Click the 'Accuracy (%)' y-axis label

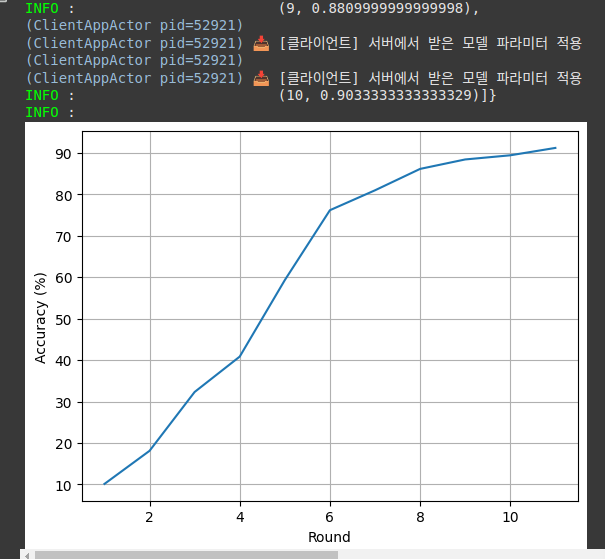click(x=40, y=318)
